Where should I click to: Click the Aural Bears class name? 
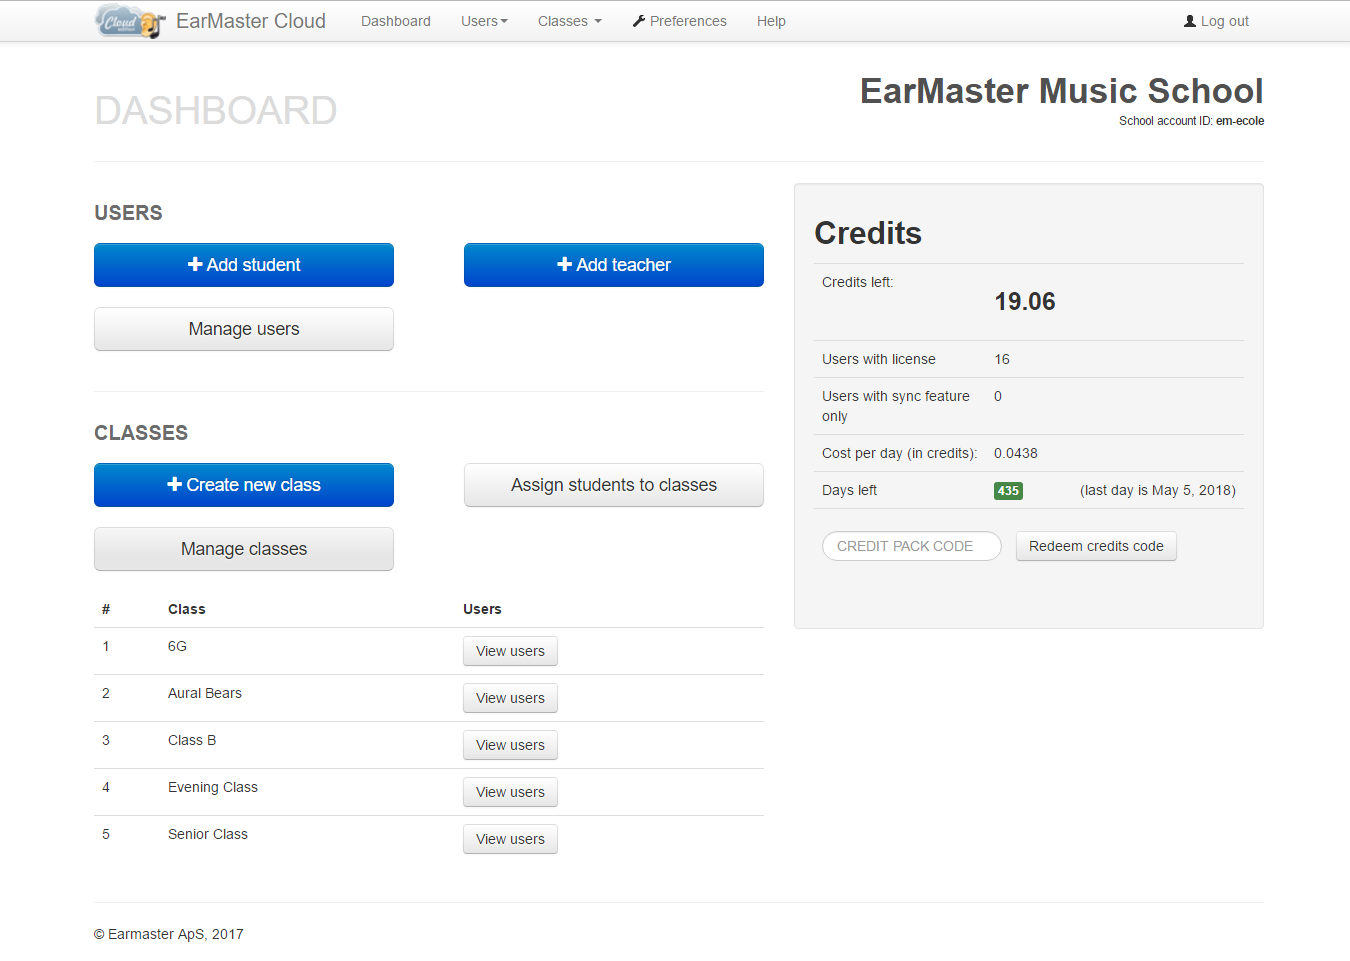click(205, 693)
